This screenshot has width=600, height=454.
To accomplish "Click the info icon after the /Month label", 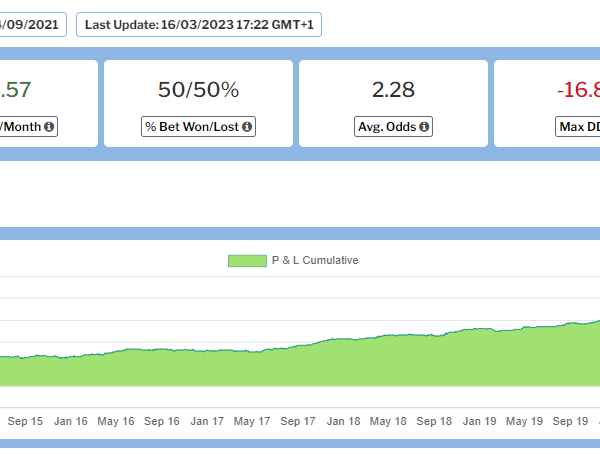I will (x=50, y=127).
